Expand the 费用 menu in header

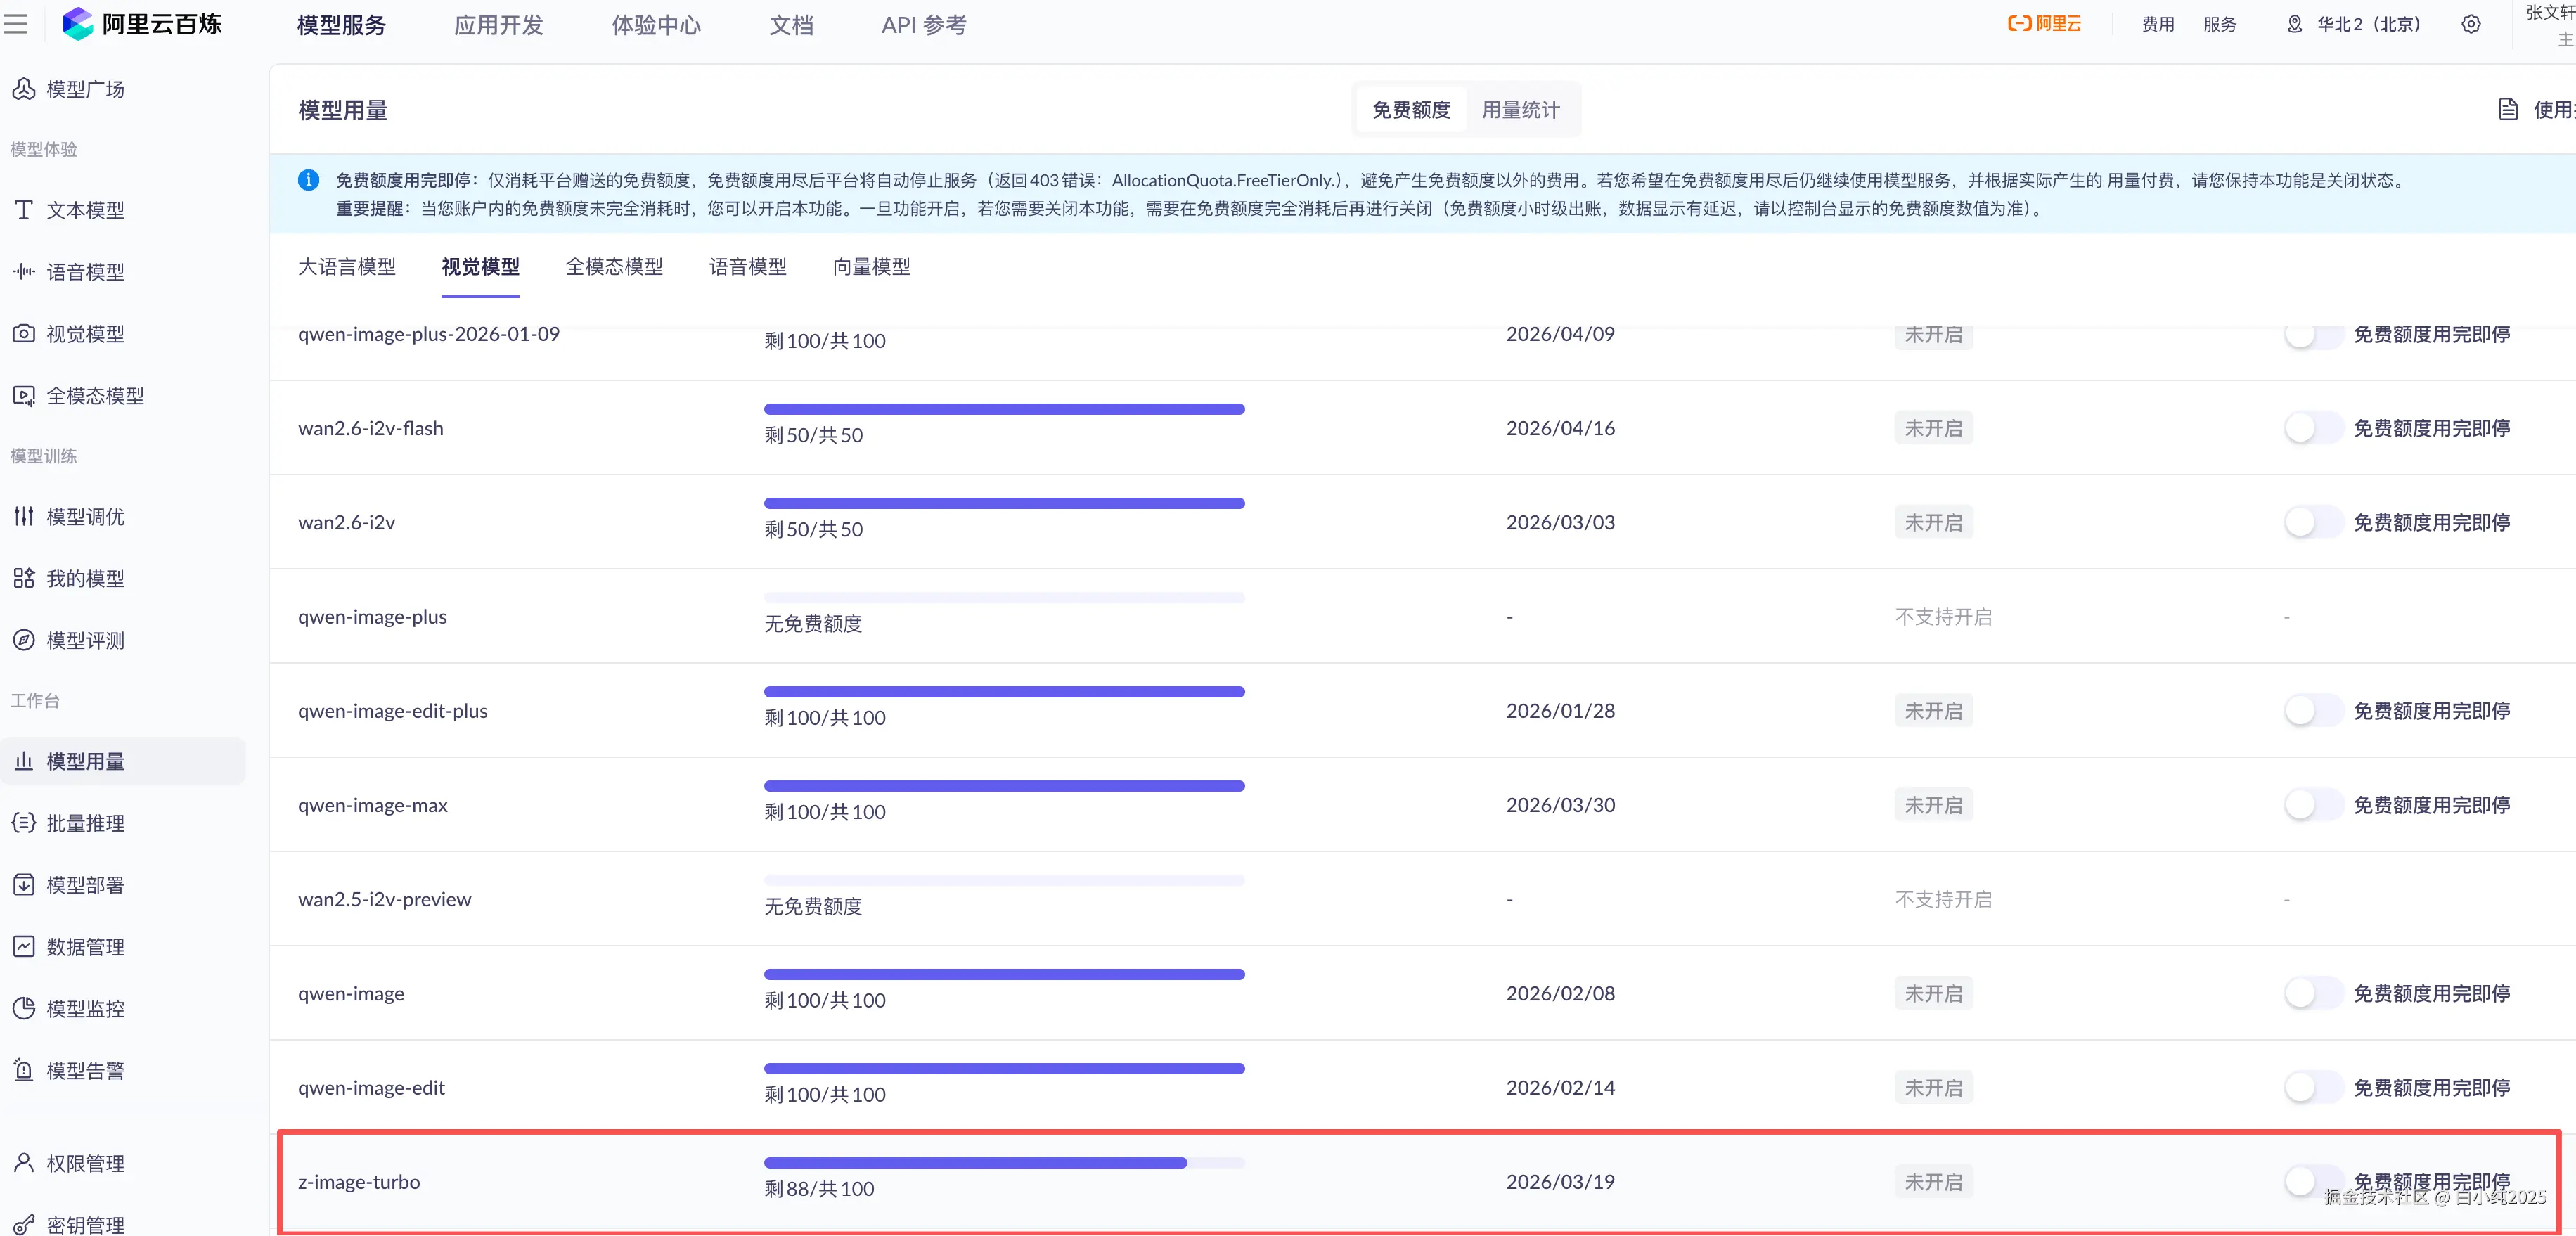(x=2158, y=24)
